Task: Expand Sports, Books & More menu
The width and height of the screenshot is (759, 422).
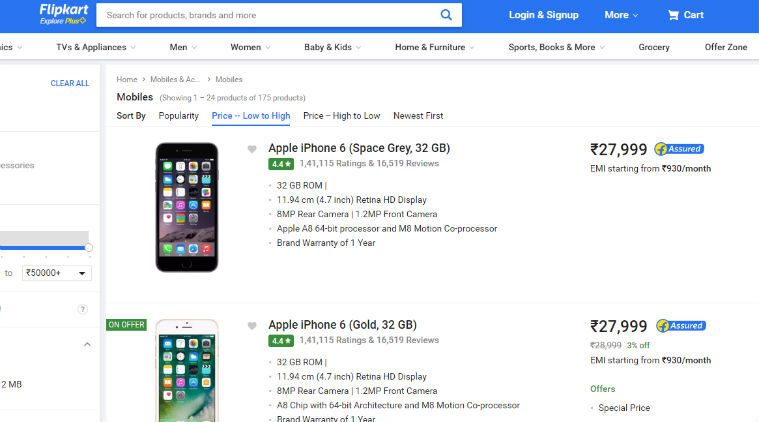Action: pyautogui.click(x=557, y=47)
